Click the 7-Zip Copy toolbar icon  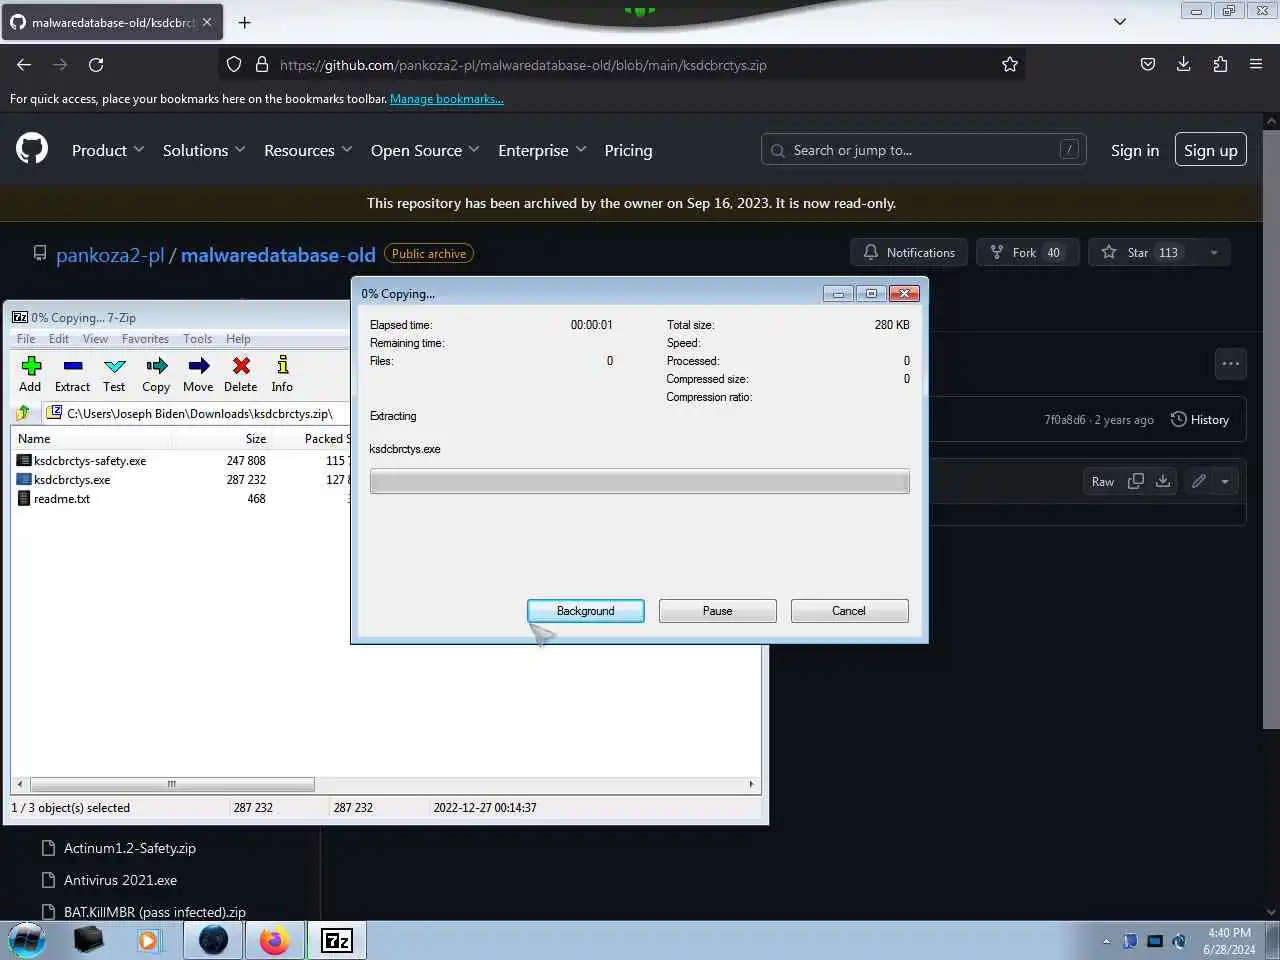(156, 374)
